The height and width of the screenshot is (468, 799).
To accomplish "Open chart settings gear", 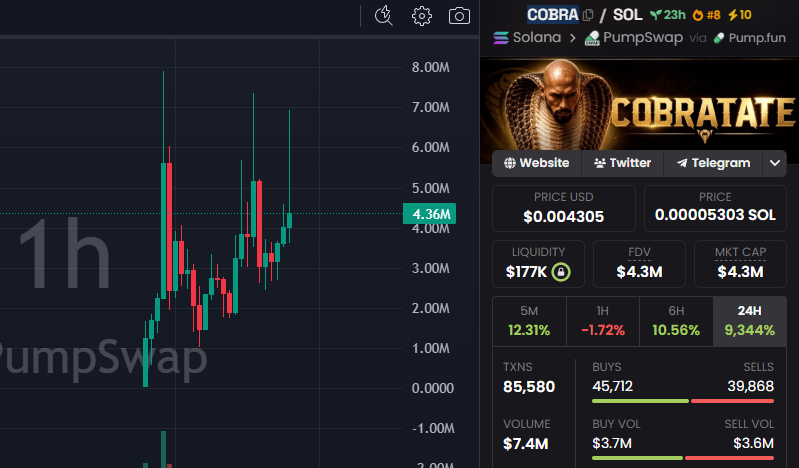I will click(421, 16).
